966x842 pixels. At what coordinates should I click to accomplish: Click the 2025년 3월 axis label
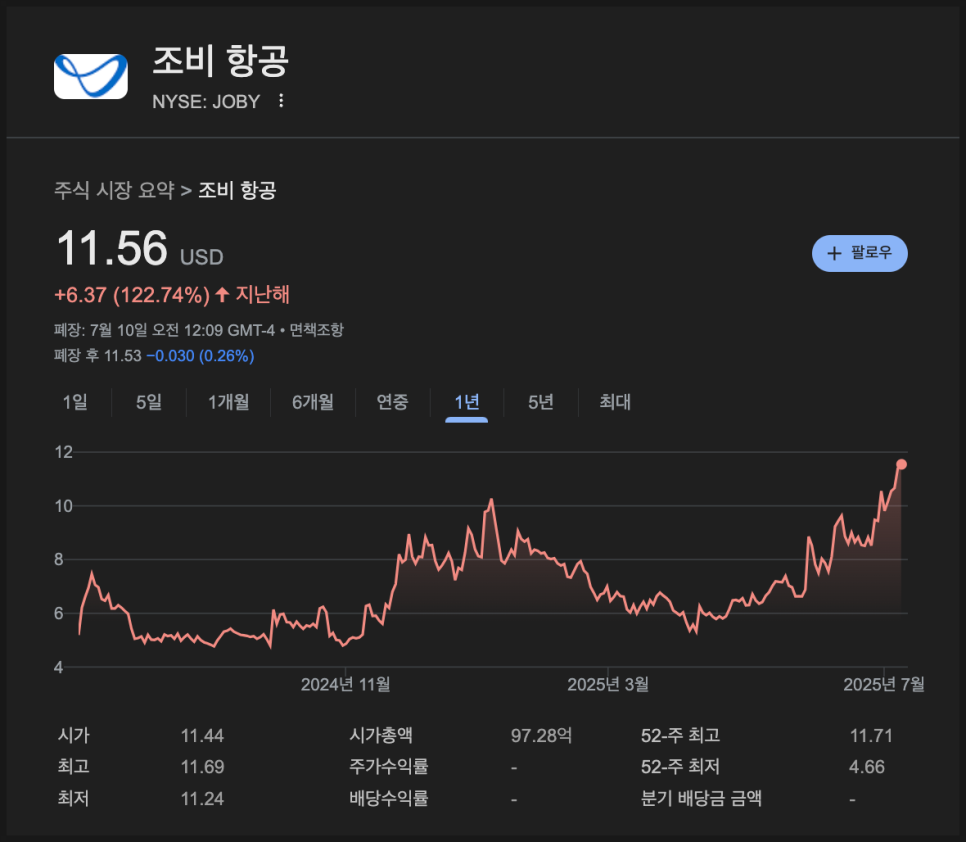point(608,684)
